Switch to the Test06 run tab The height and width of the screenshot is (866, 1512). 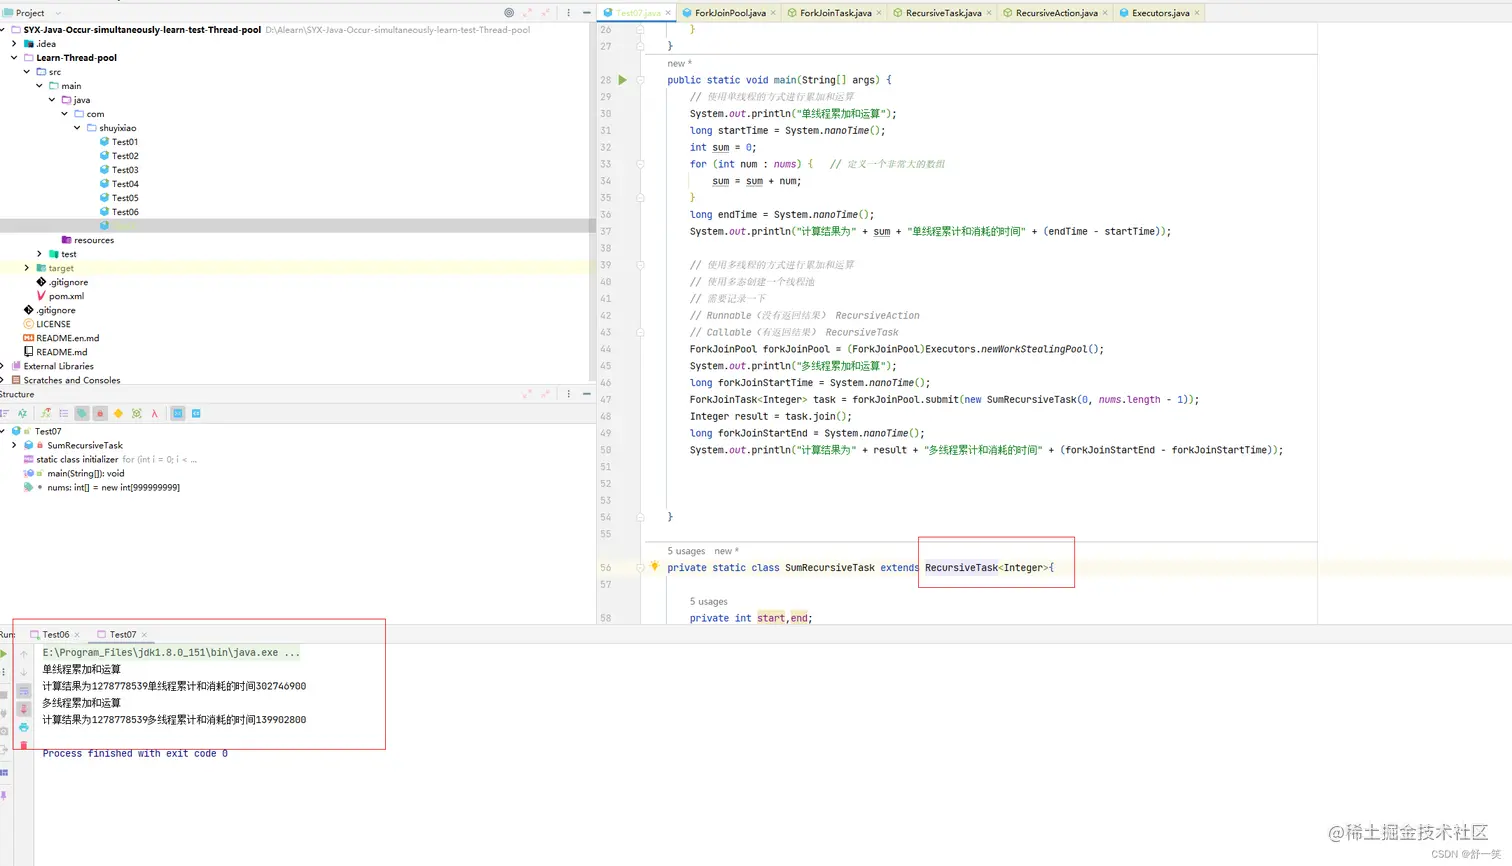coord(56,635)
